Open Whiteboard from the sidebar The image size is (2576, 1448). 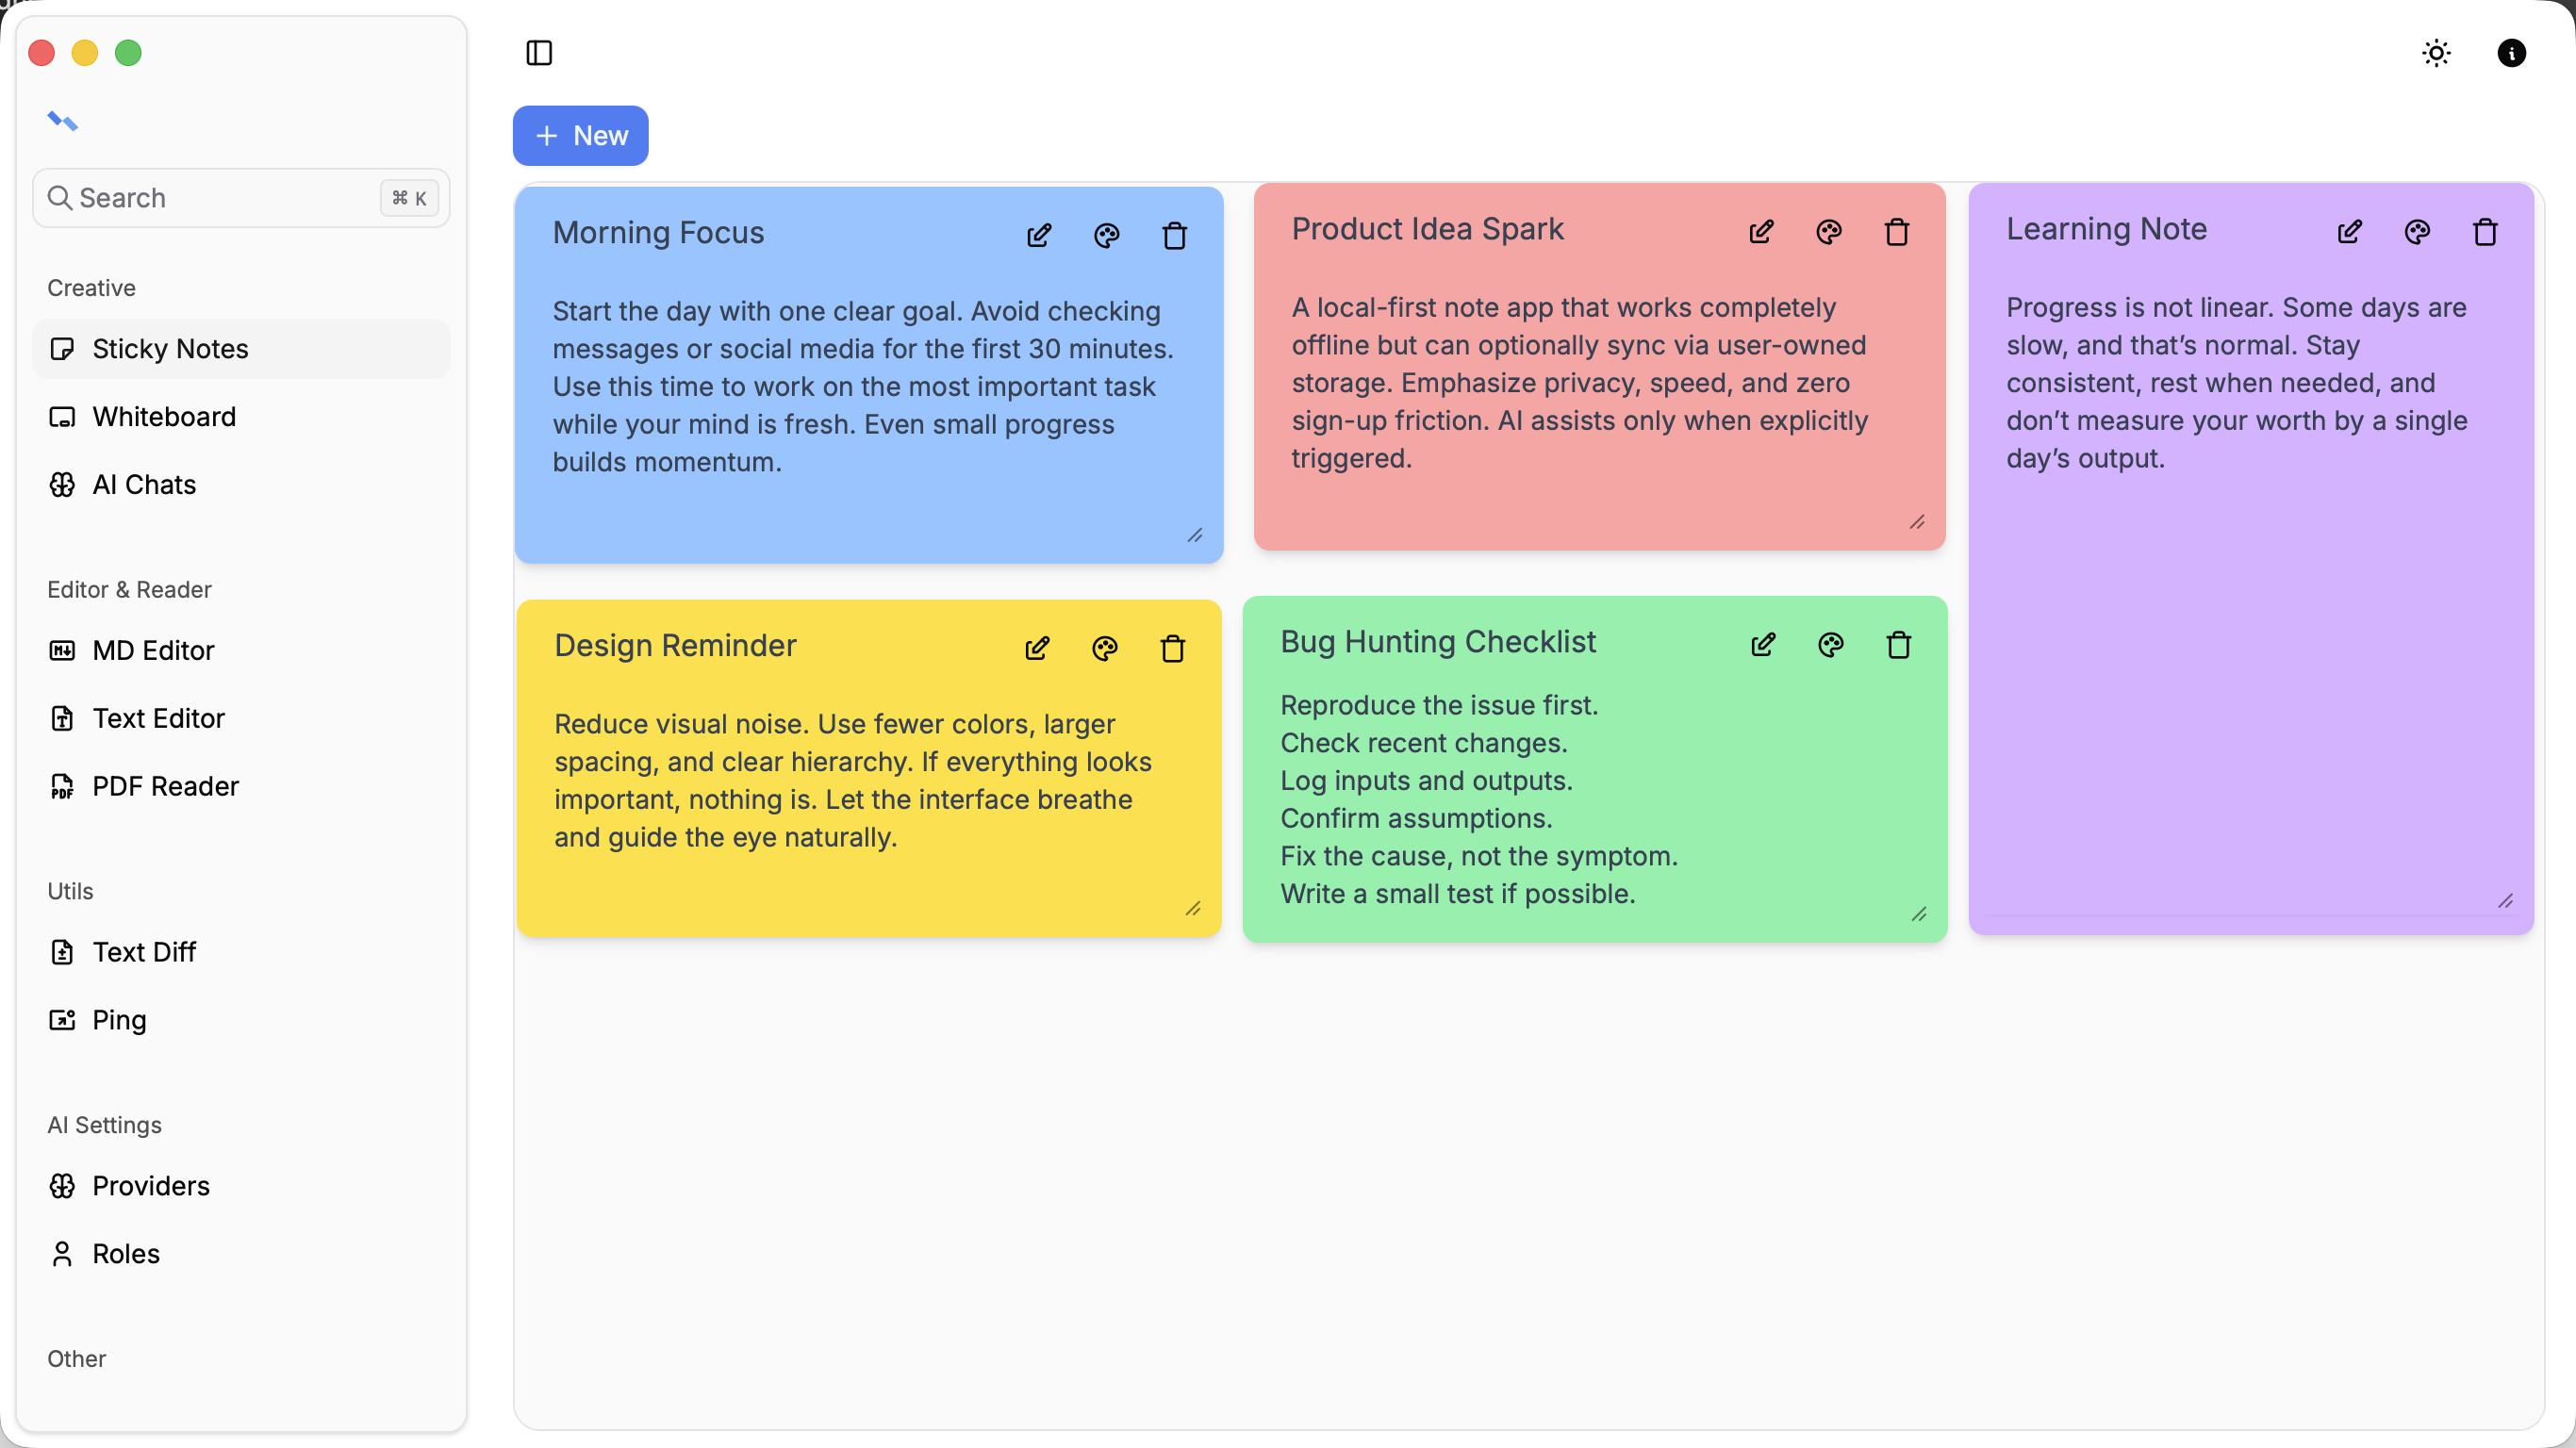(x=164, y=417)
